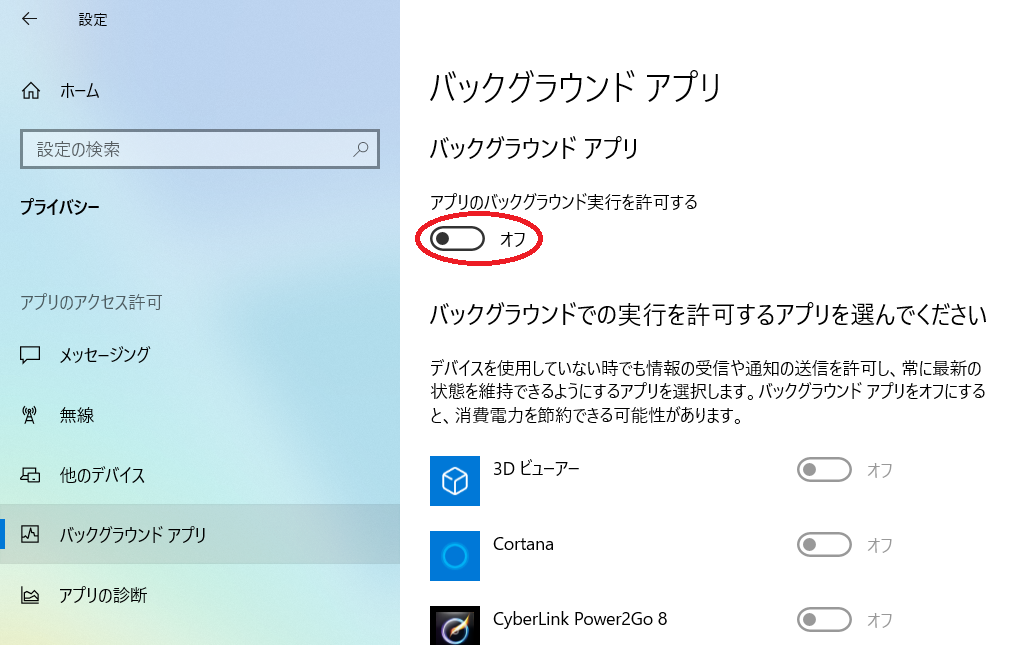Image resolution: width=1017 pixels, height=645 pixels.
Task: Click the CyberLink Power2Go 8 app icon
Action: click(455, 626)
